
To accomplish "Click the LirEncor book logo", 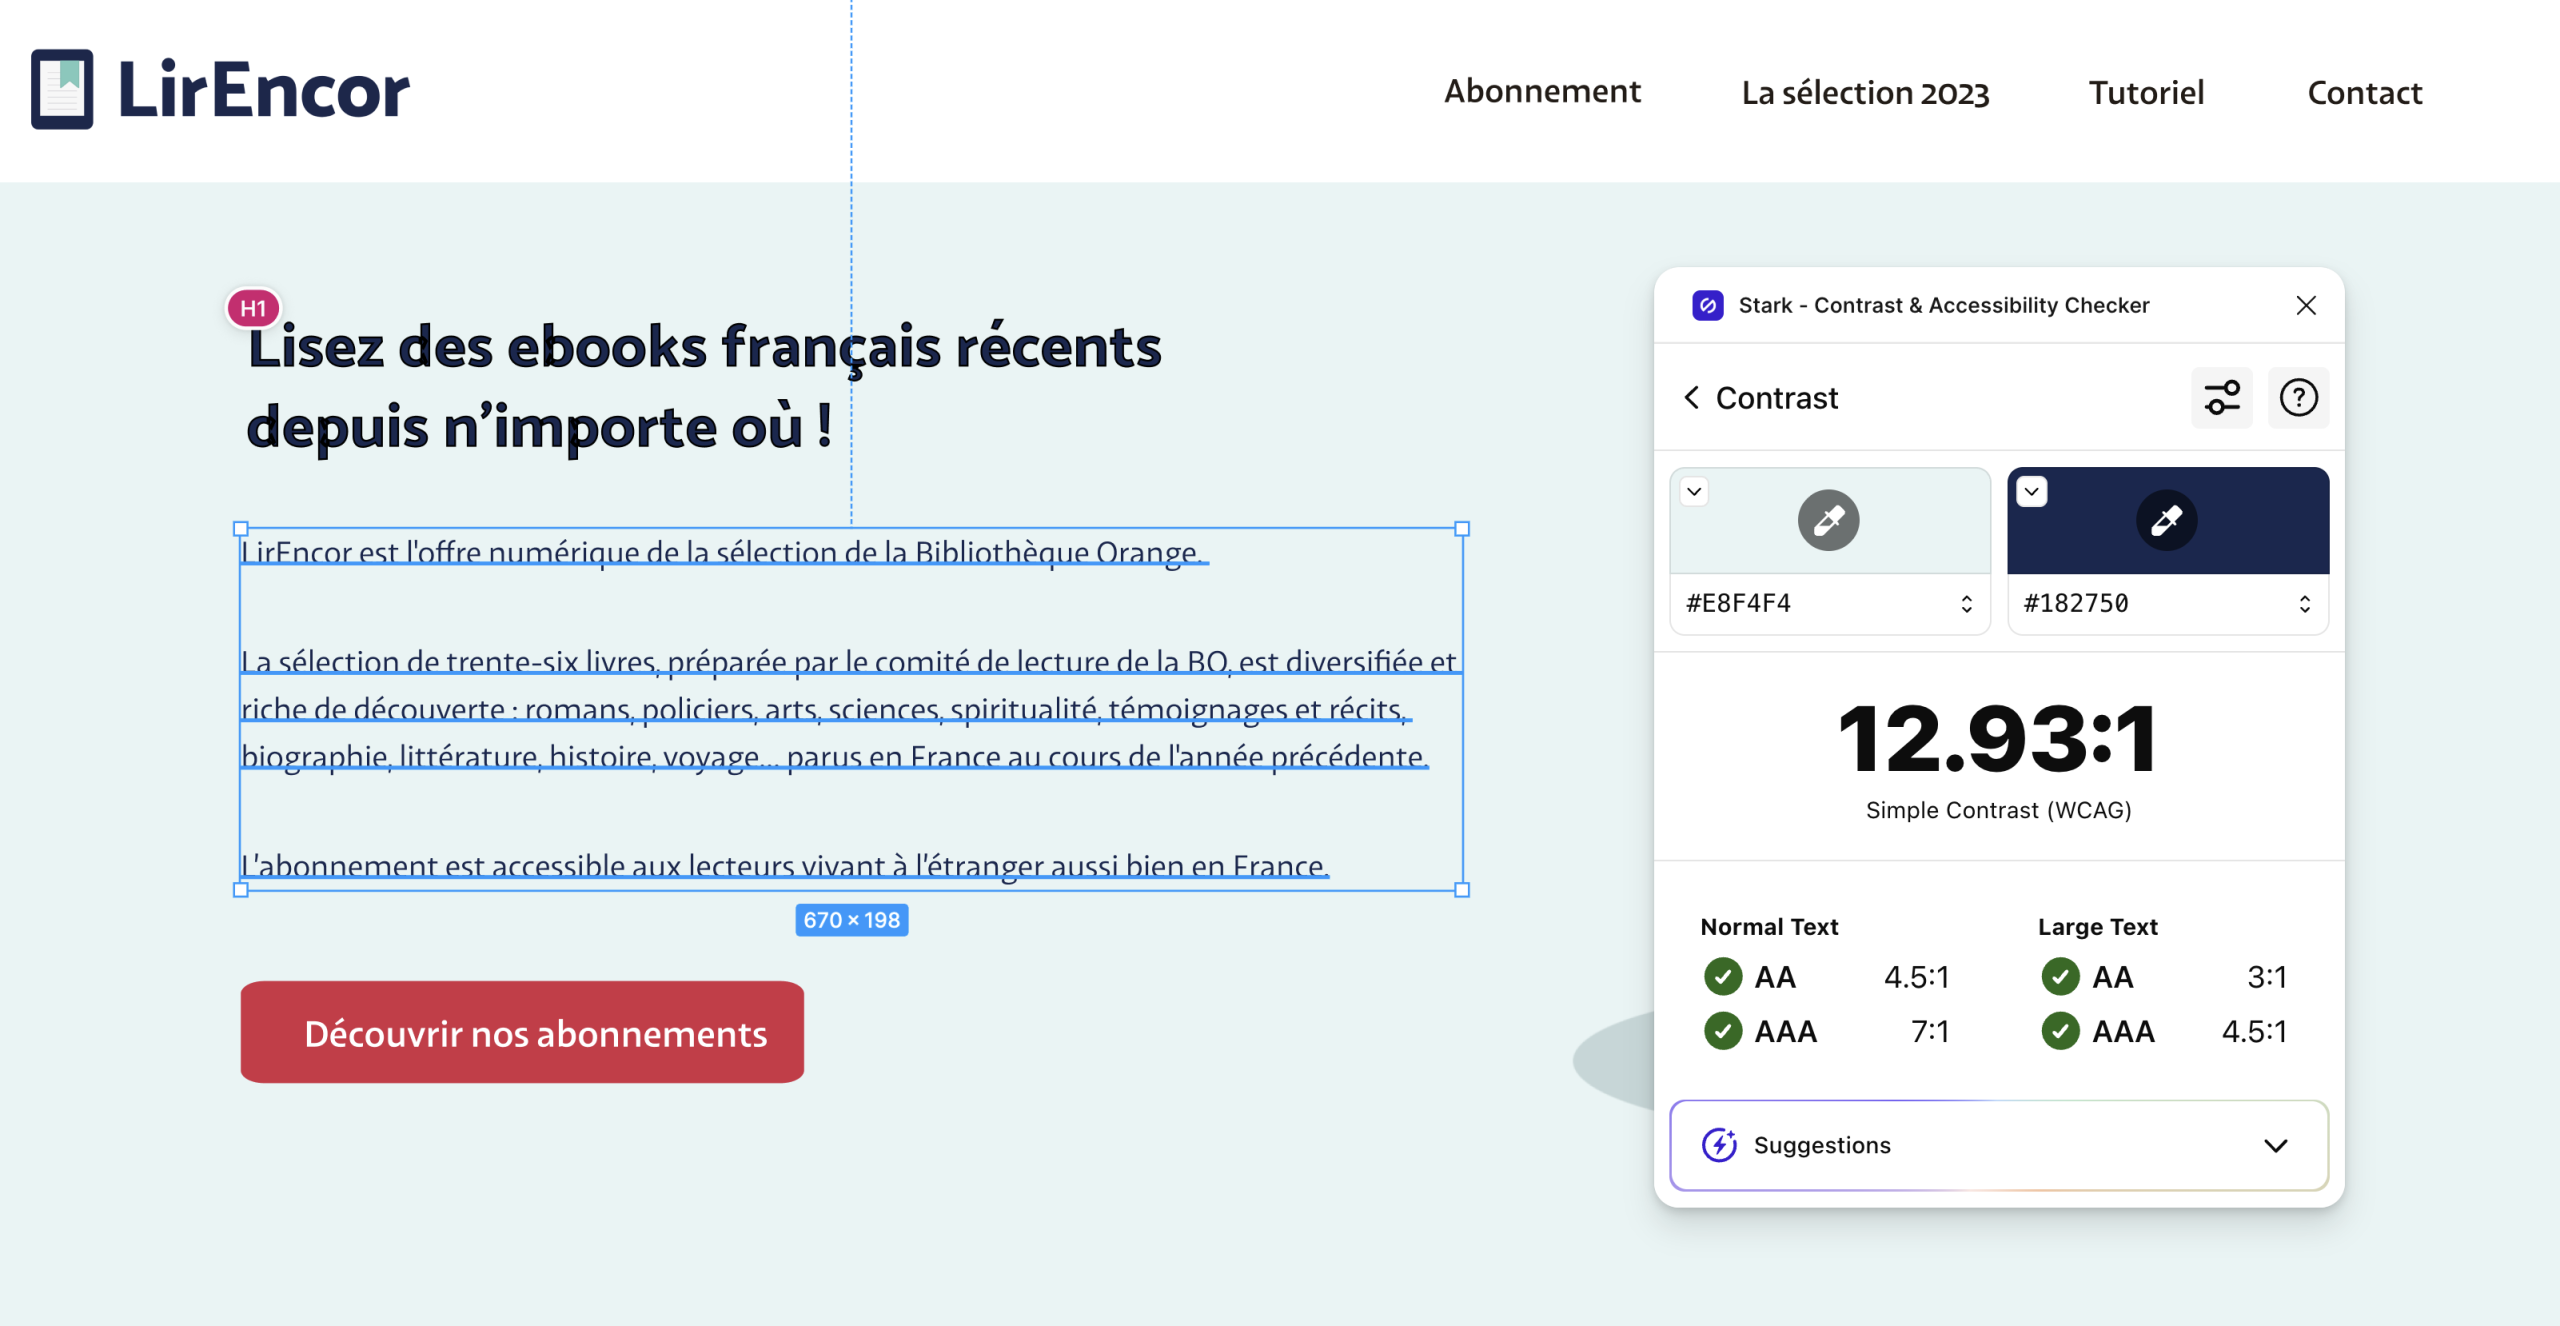I will 62,89.
